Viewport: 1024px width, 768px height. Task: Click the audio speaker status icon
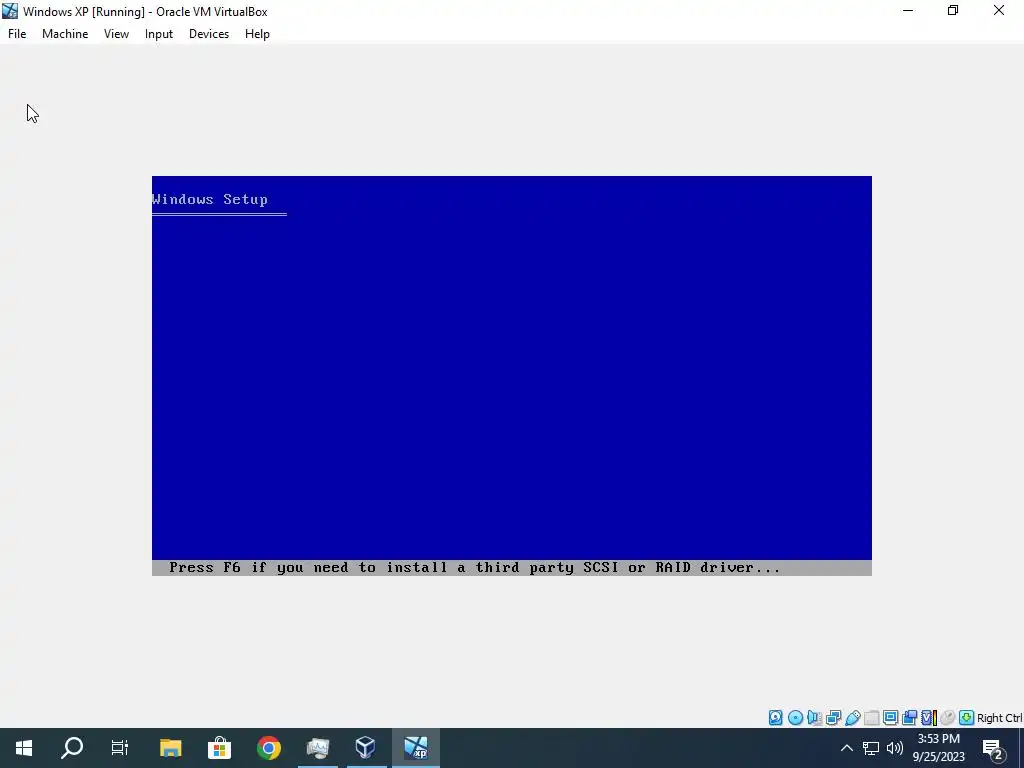tap(814, 718)
